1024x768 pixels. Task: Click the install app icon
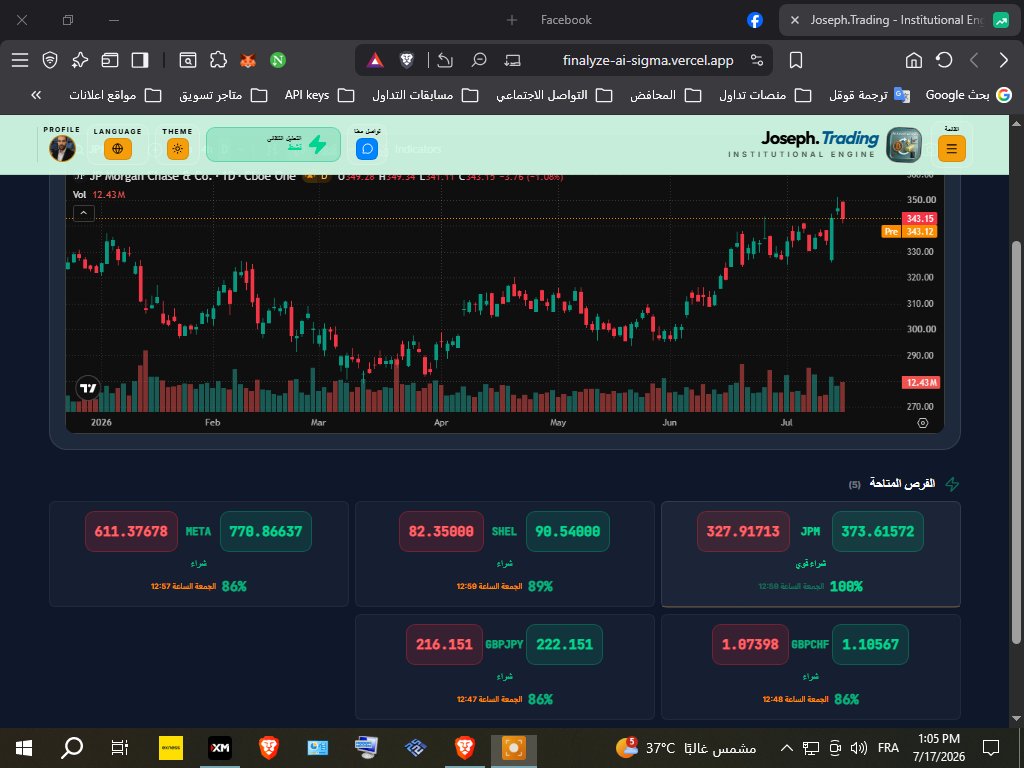[513, 60]
